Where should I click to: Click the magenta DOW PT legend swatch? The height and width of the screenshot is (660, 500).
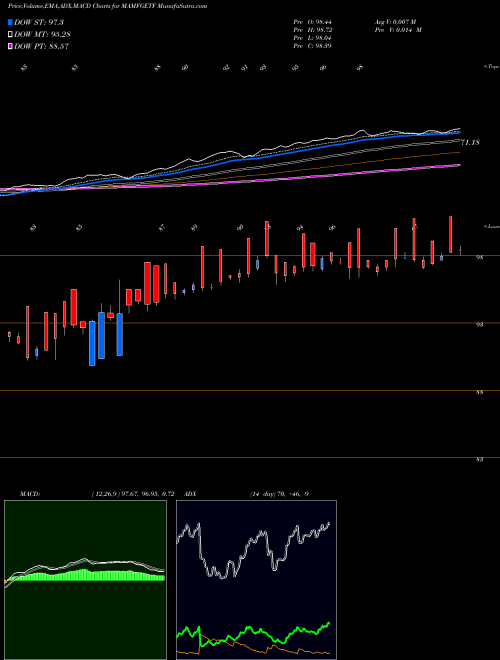point(10,46)
